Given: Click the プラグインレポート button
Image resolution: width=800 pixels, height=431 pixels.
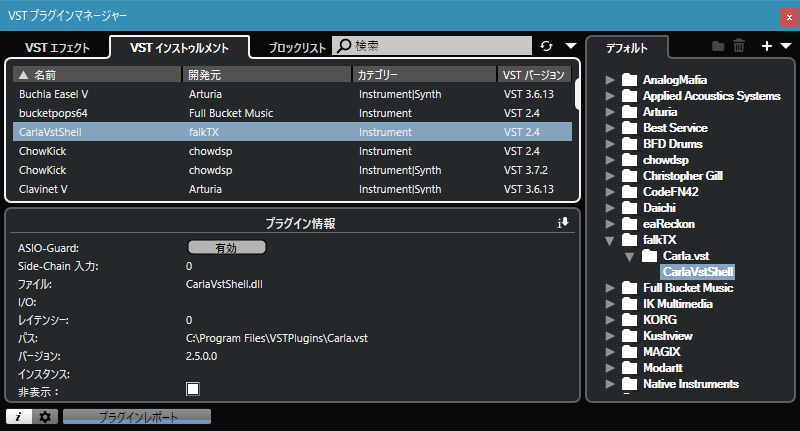Looking at the screenshot, I should 137,417.
